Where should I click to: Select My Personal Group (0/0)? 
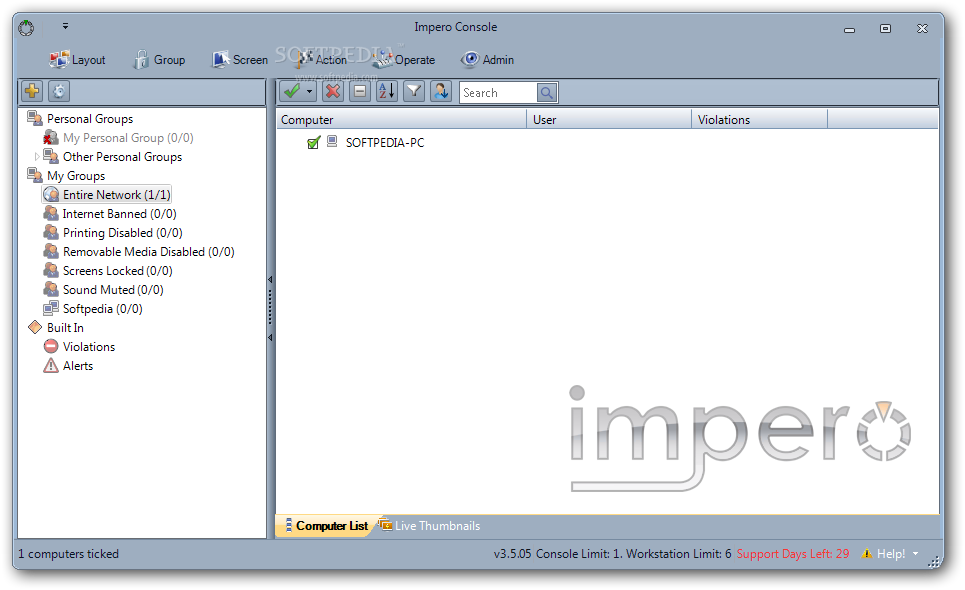click(x=128, y=138)
